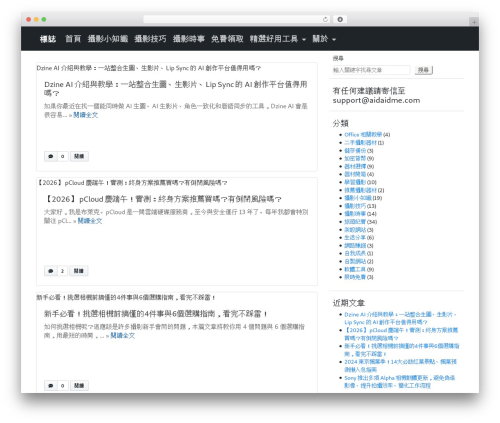Image resolution: width=500 pixels, height=423 pixels.
Task: Open 閱讀全文 link in the pCloud excerpt
Action: 90,221
